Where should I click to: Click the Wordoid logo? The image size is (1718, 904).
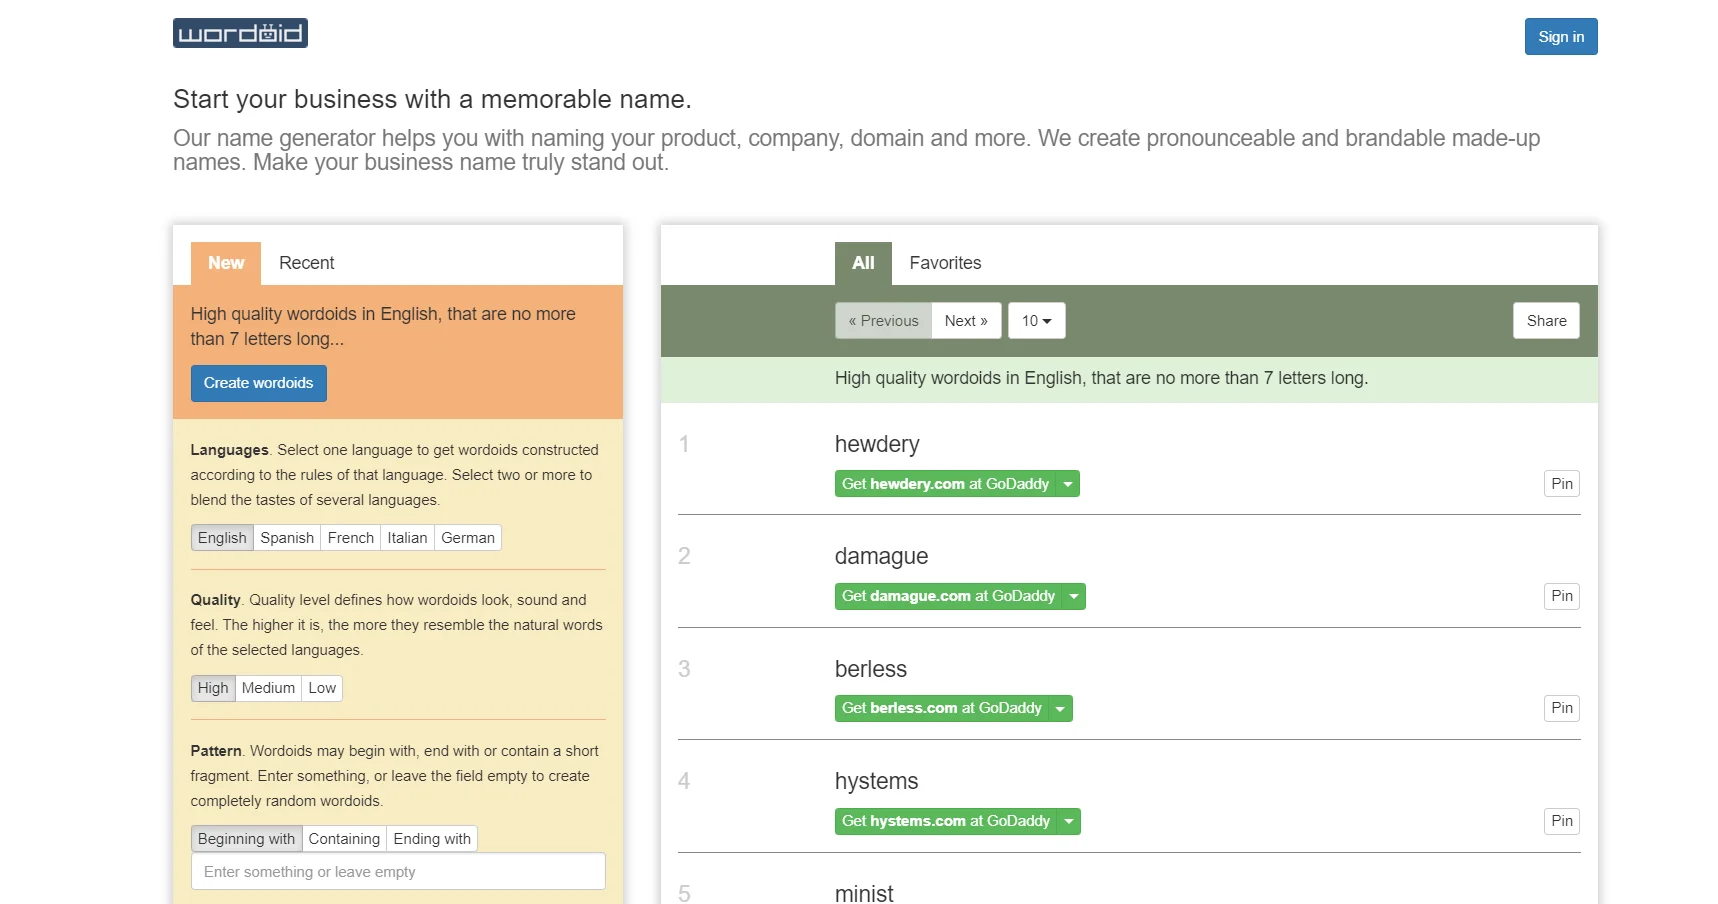pyautogui.click(x=240, y=33)
